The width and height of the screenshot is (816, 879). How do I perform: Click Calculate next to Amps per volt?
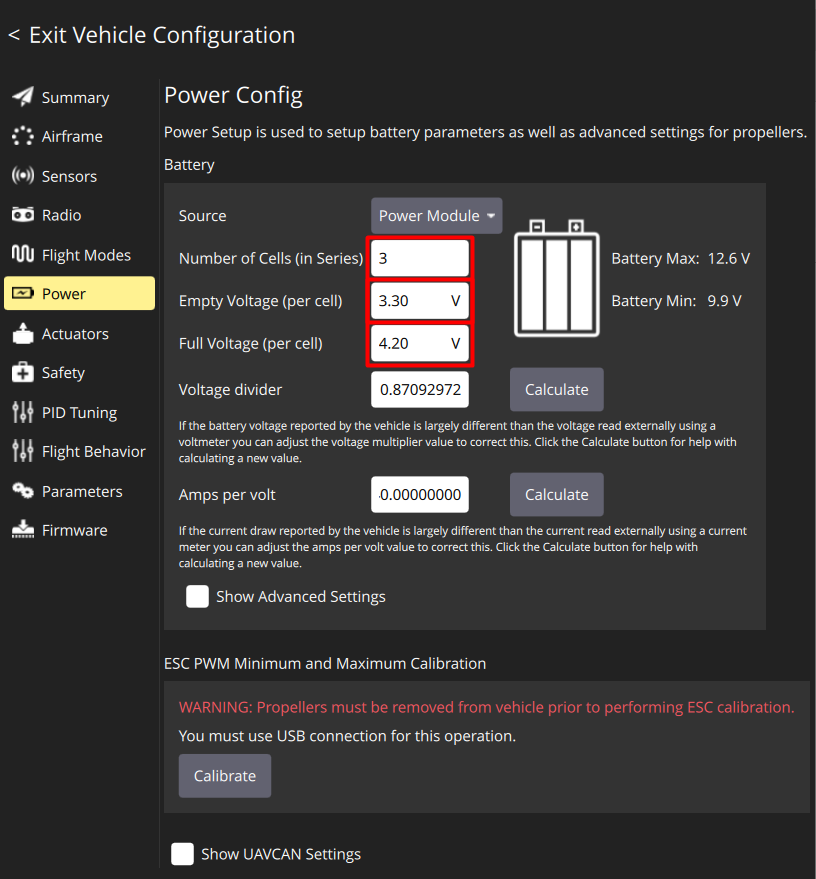(556, 494)
